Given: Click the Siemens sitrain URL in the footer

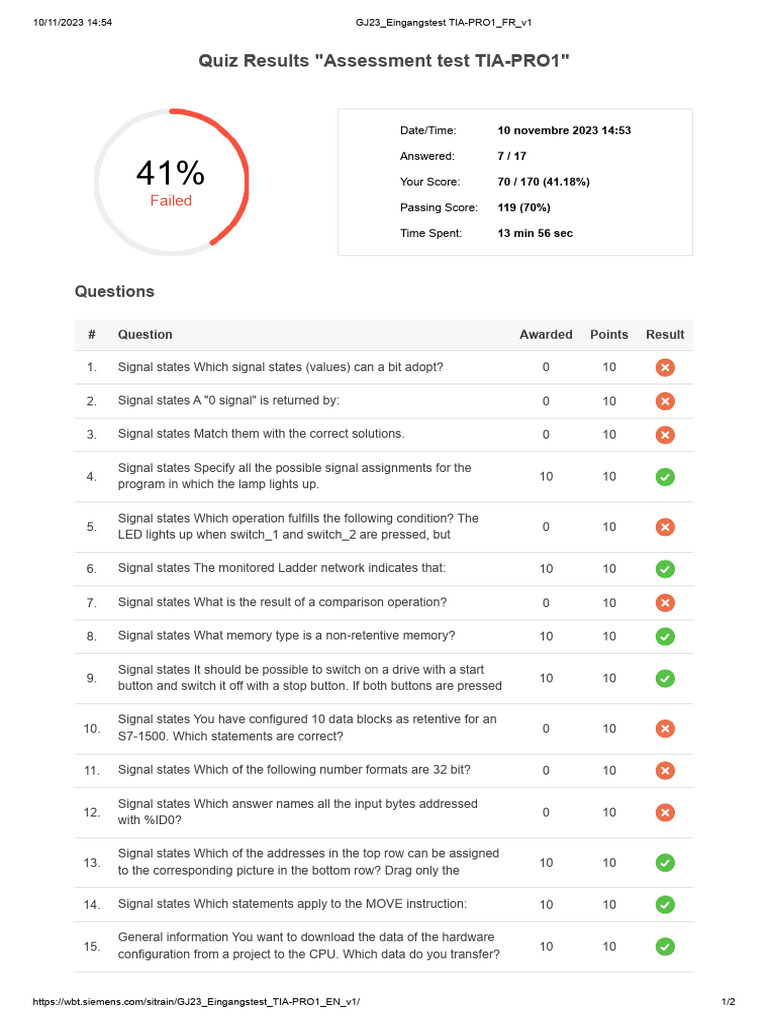Looking at the screenshot, I should click(197, 1001).
